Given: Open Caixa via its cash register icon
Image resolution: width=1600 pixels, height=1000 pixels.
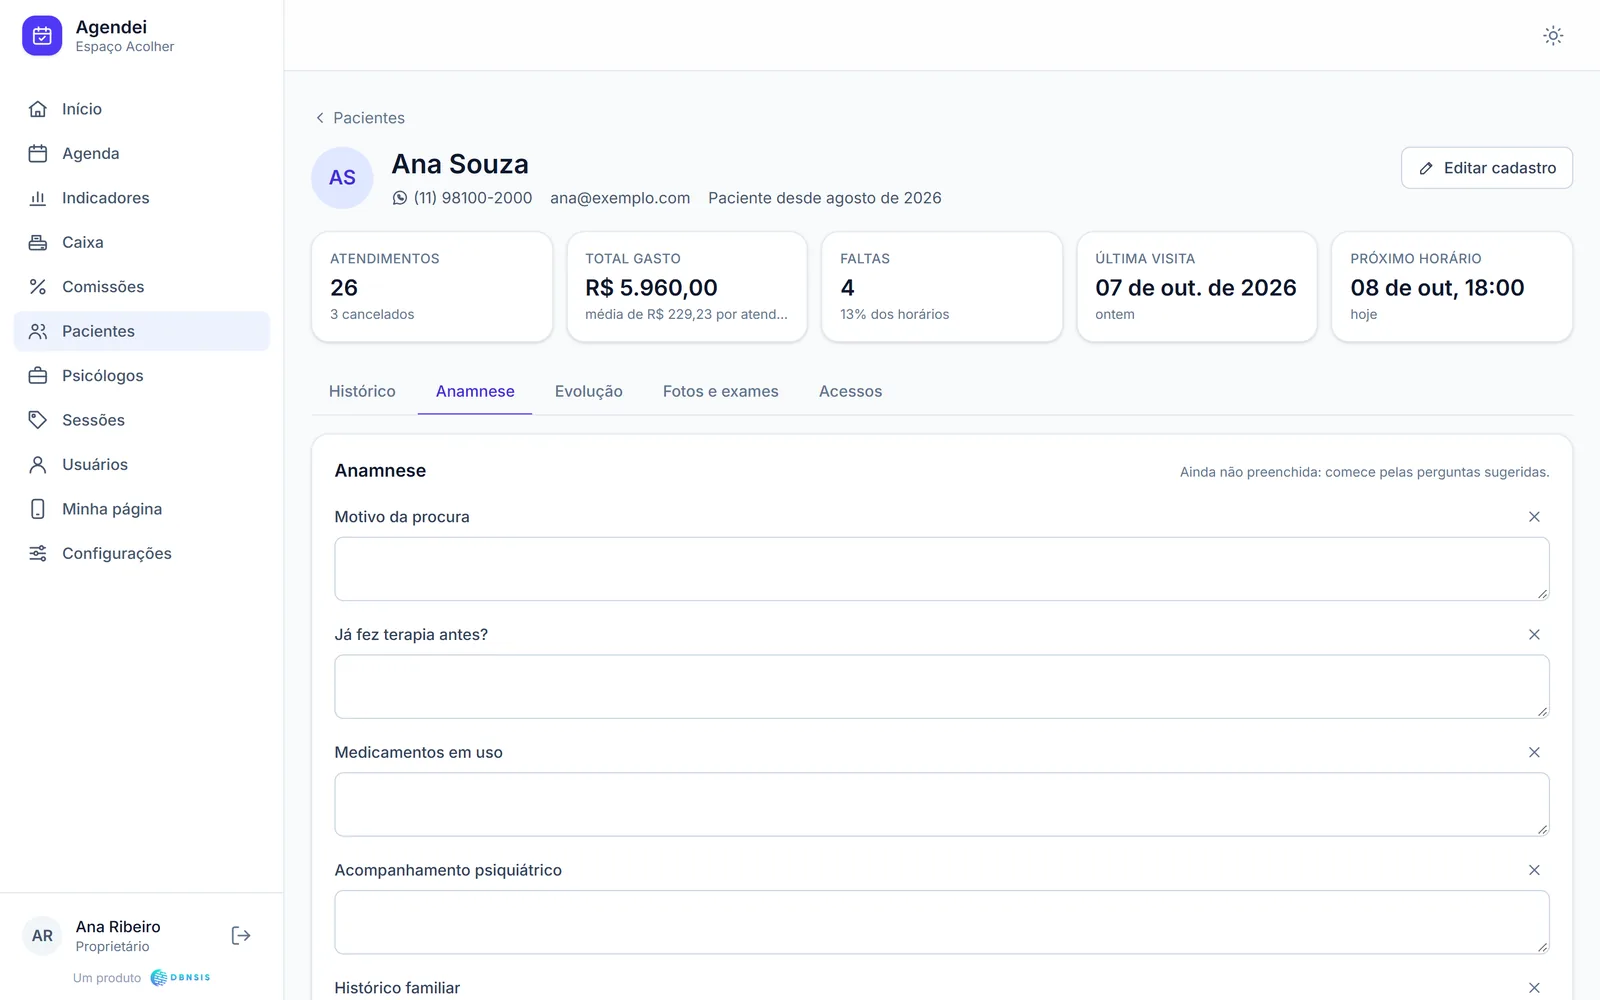Looking at the screenshot, I should [x=38, y=242].
